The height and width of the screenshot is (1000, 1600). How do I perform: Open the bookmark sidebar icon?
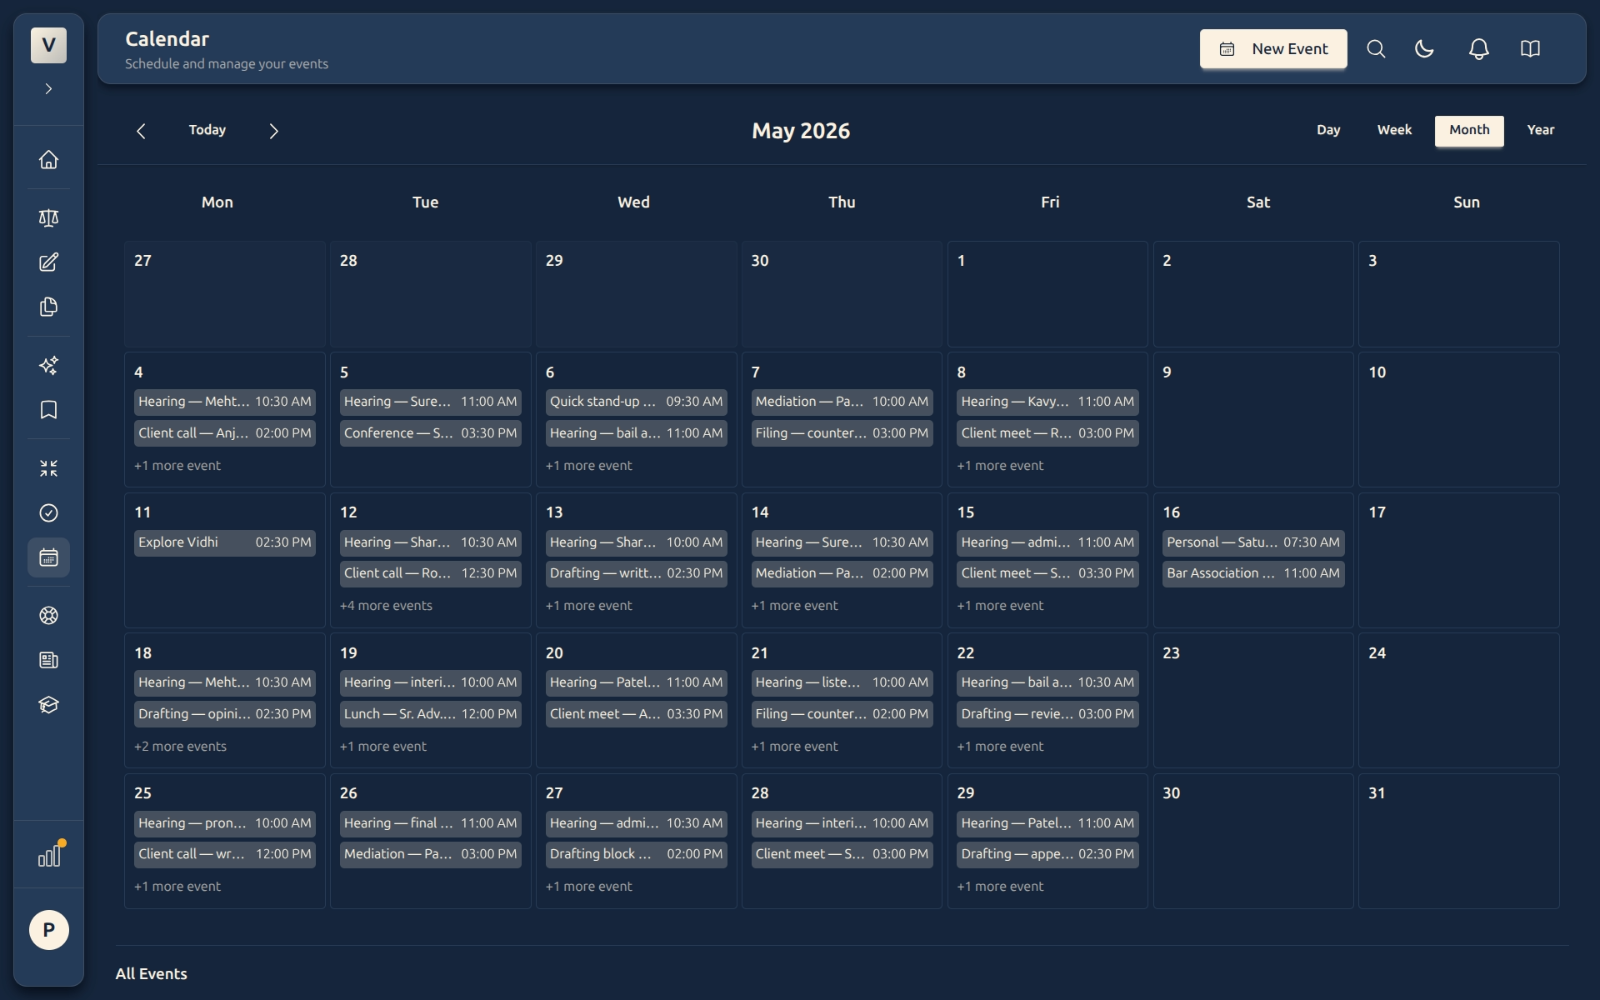[x=48, y=410]
